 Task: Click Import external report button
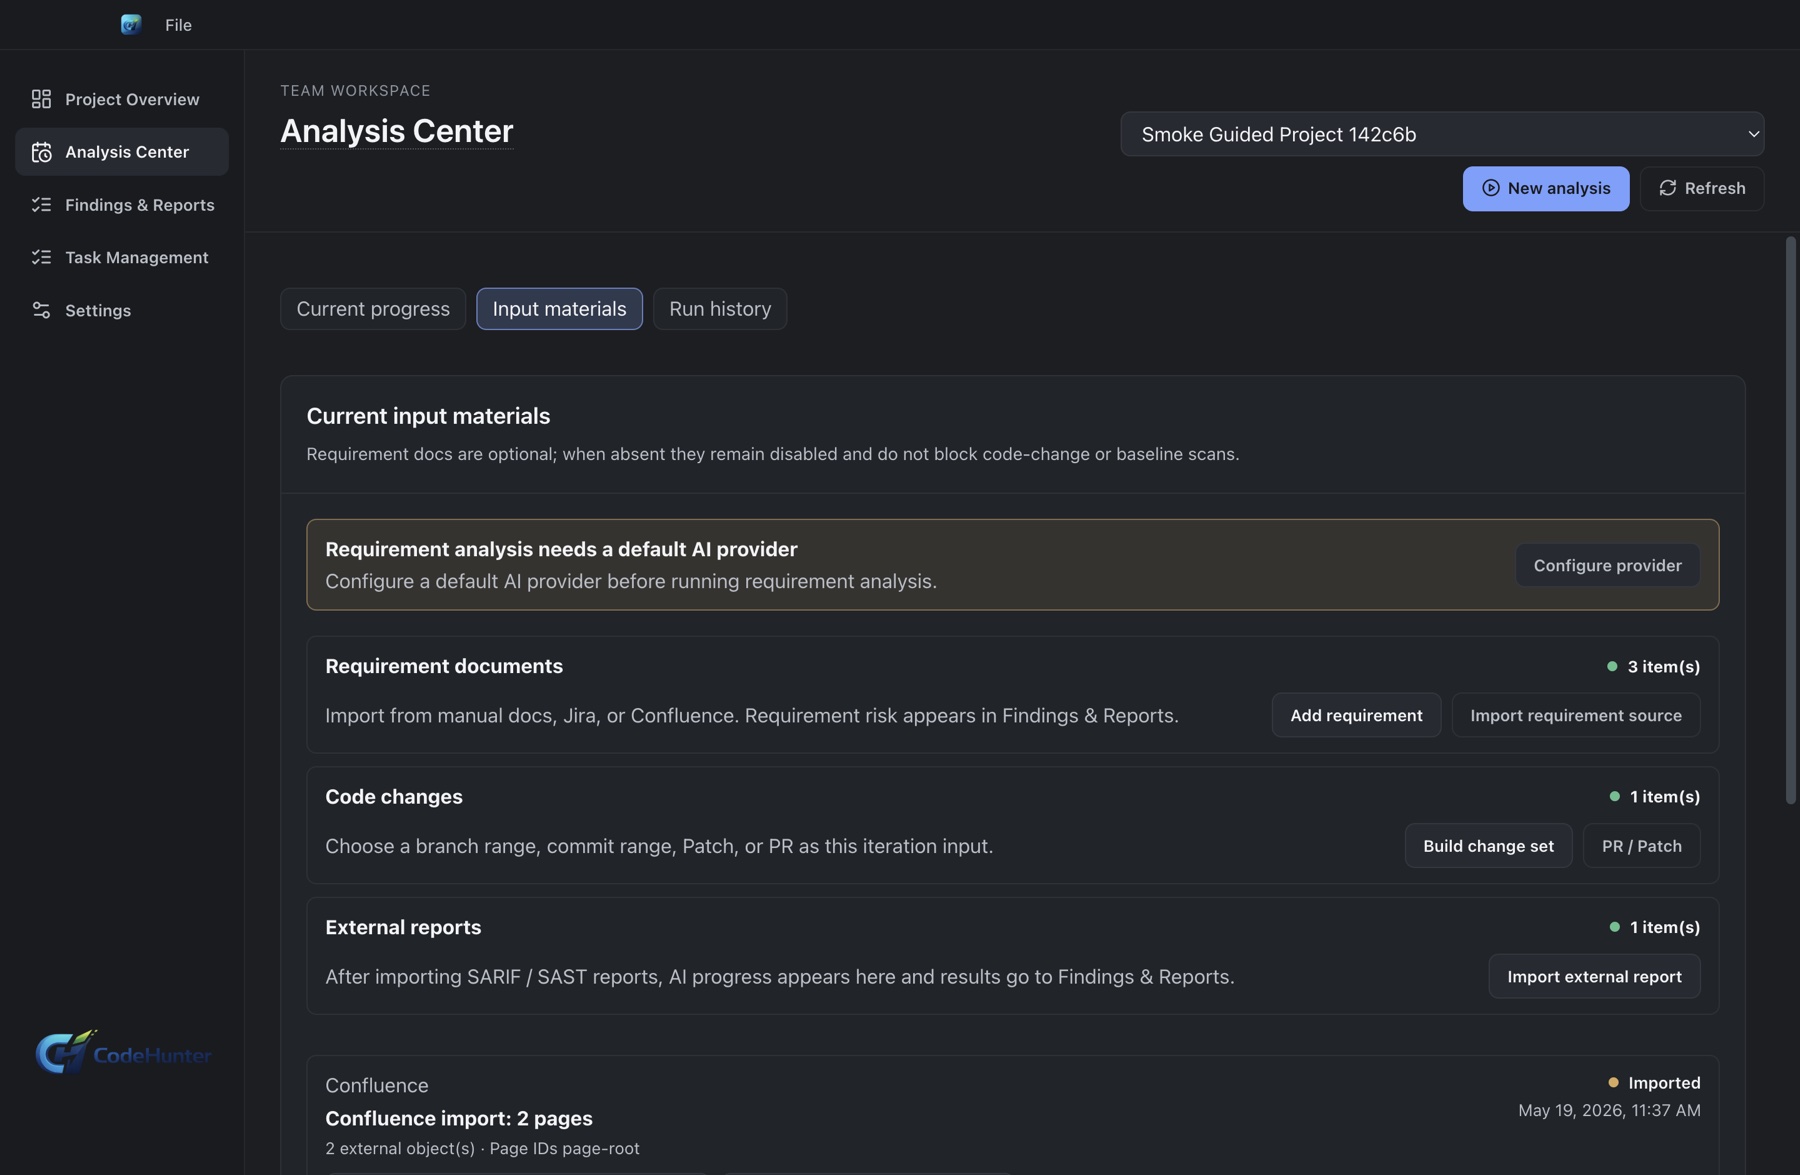1594,976
